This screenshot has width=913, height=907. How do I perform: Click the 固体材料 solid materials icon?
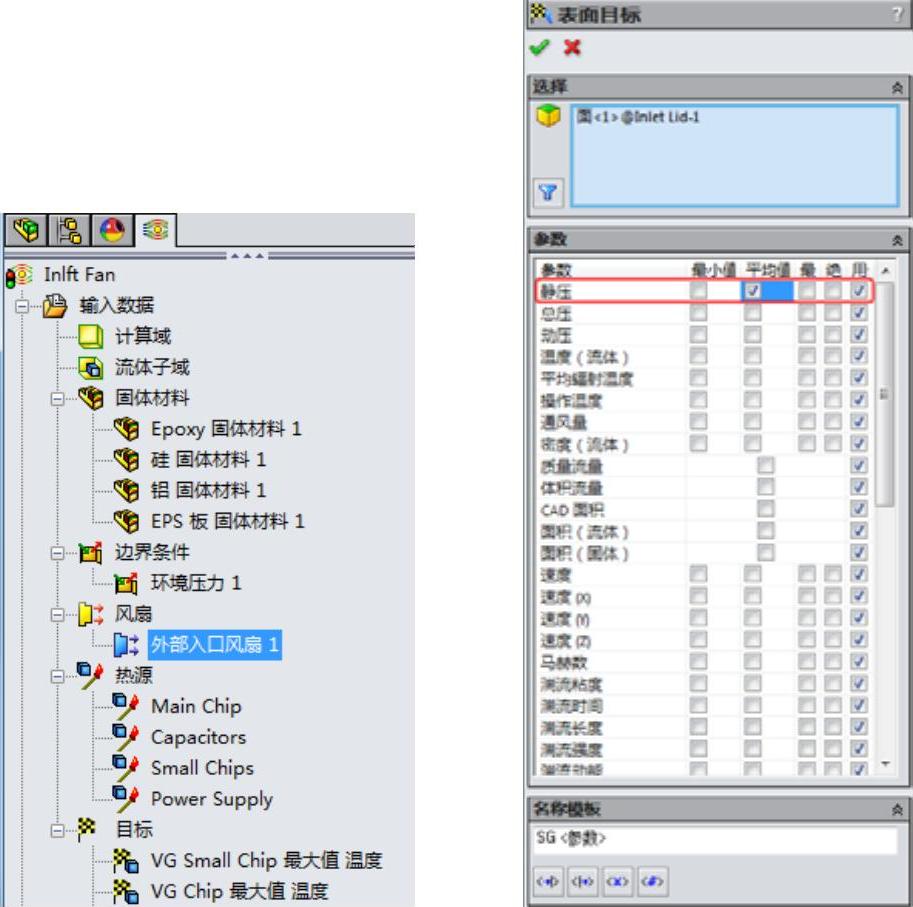tap(91, 398)
